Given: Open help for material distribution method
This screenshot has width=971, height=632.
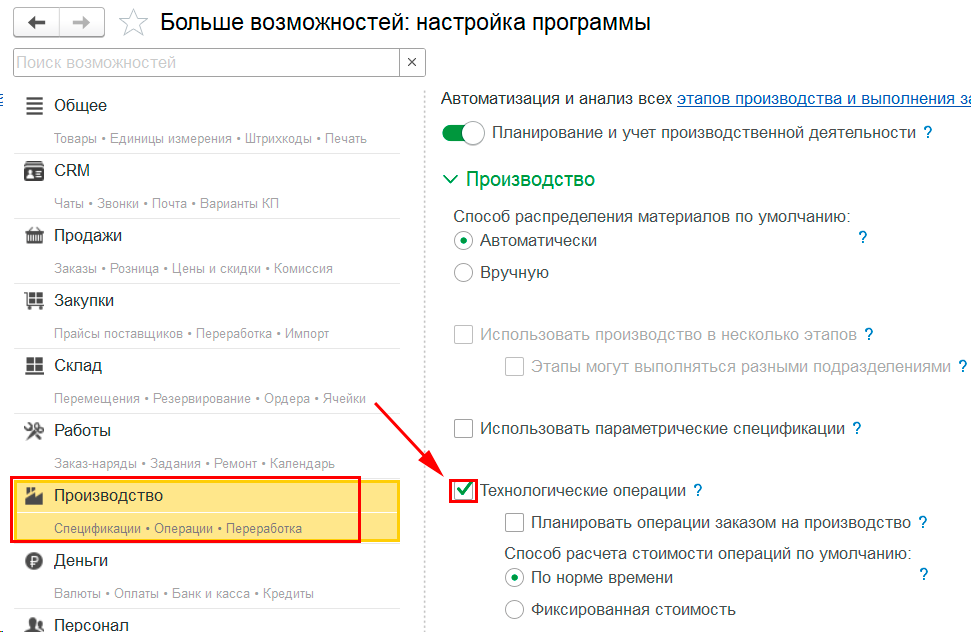Looking at the screenshot, I should [x=863, y=237].
